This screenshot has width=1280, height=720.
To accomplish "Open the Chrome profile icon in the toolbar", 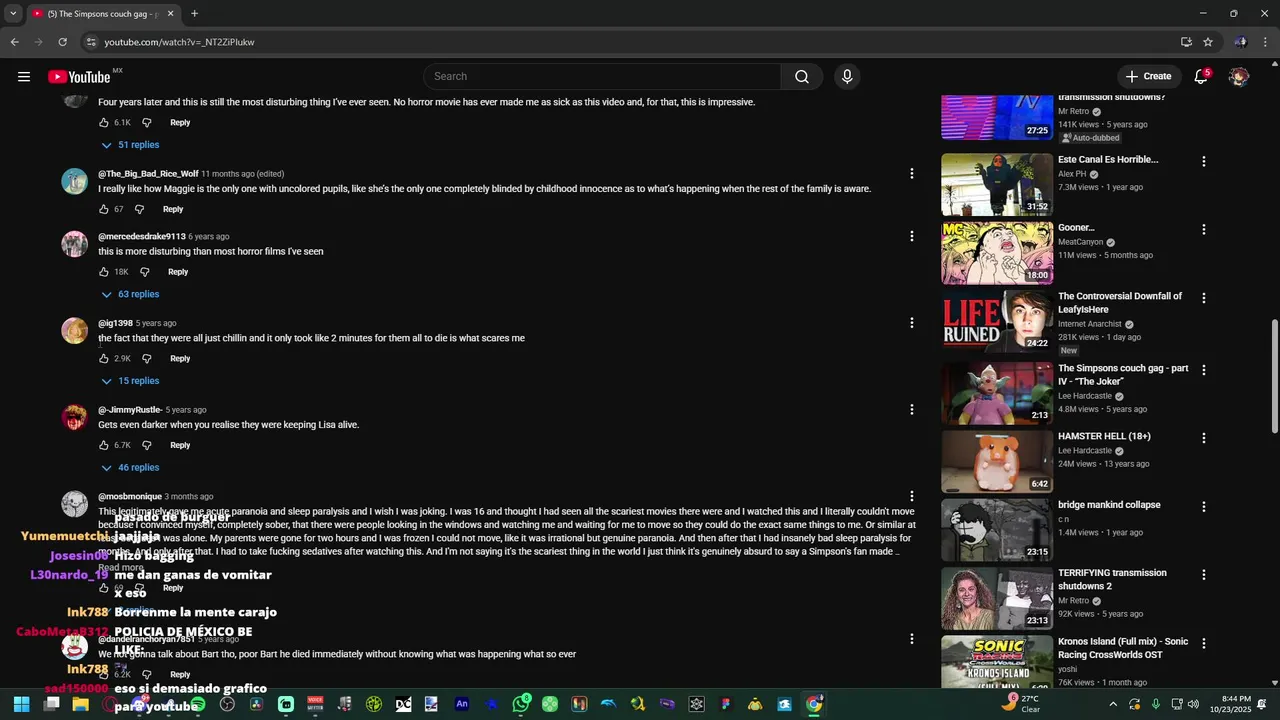I will point(1241,42).
